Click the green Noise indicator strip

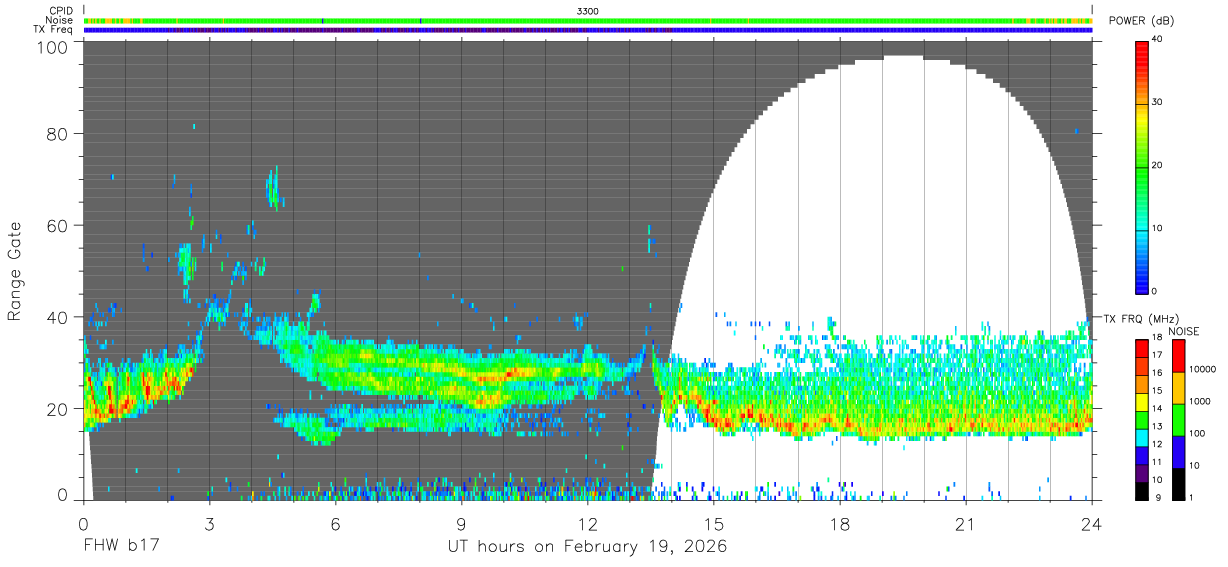click(588, 20)
